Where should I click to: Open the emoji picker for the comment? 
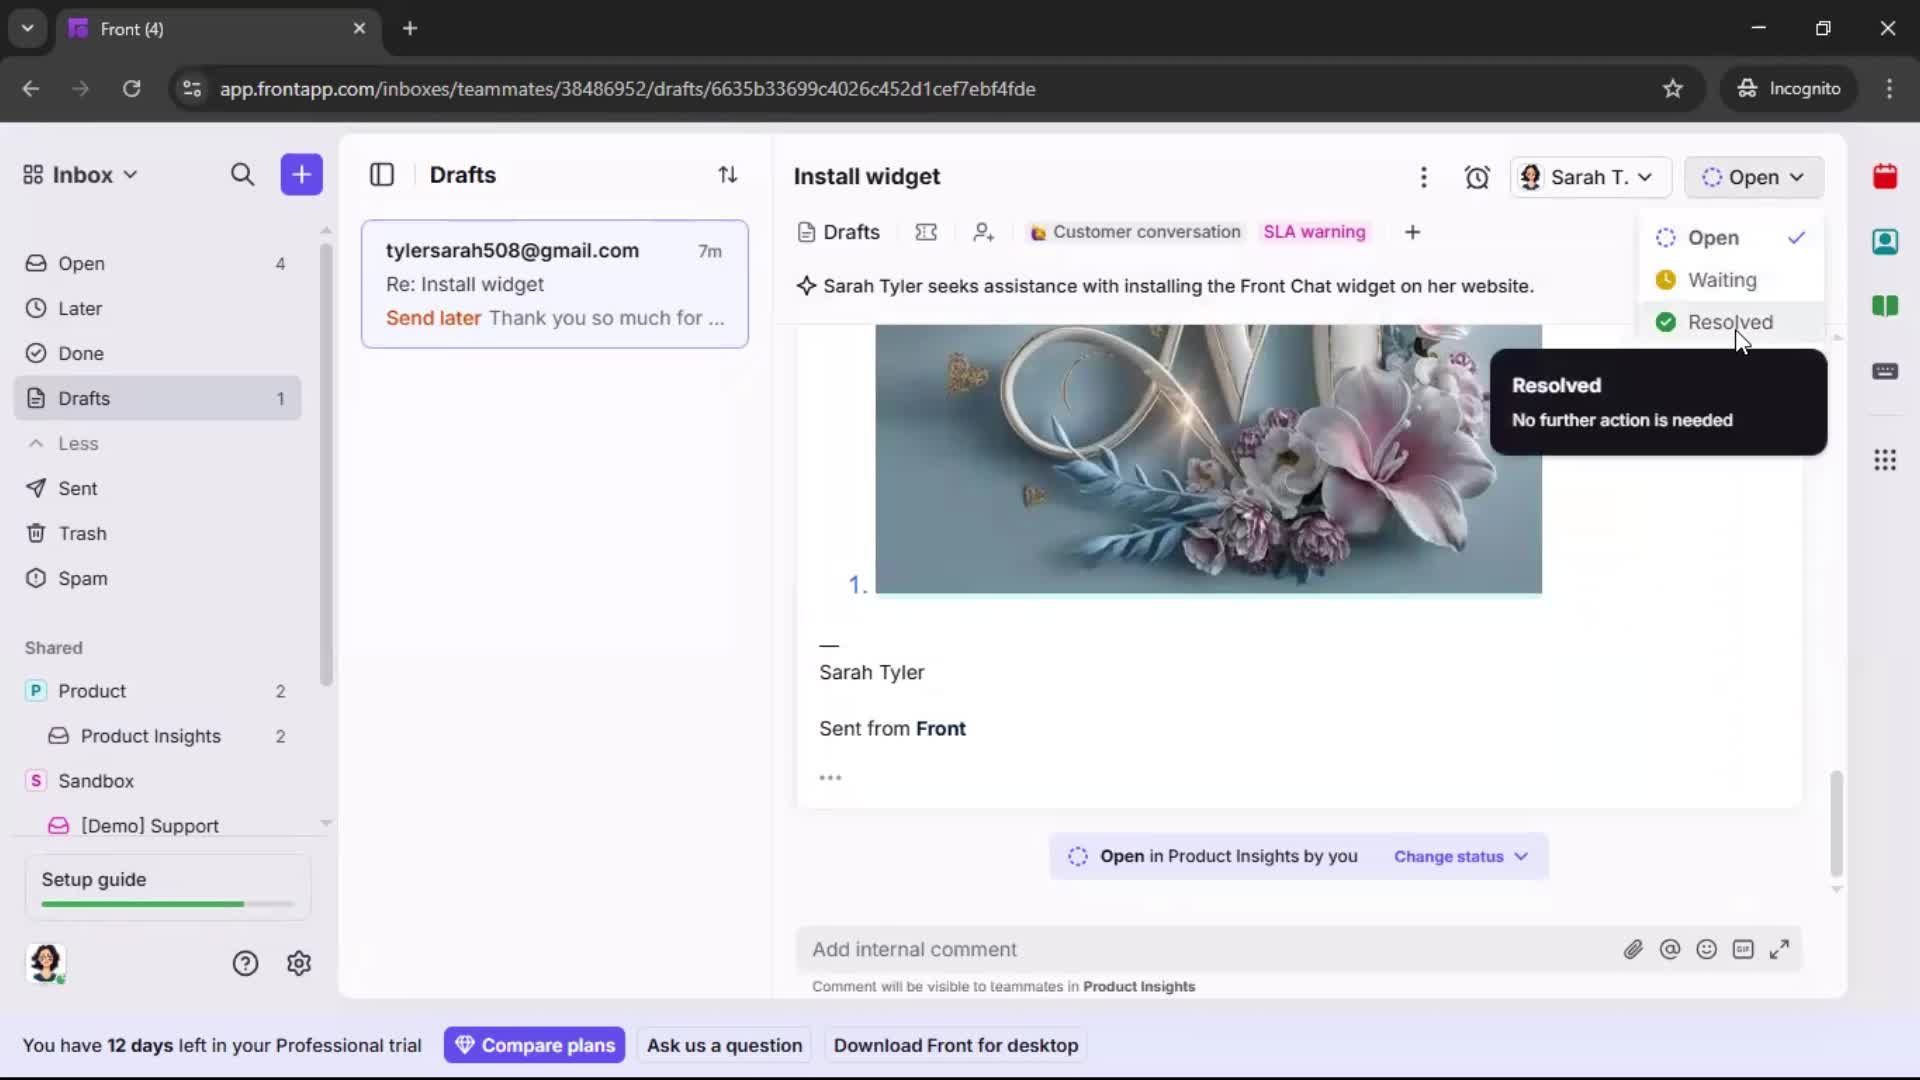pos(1707,949)
